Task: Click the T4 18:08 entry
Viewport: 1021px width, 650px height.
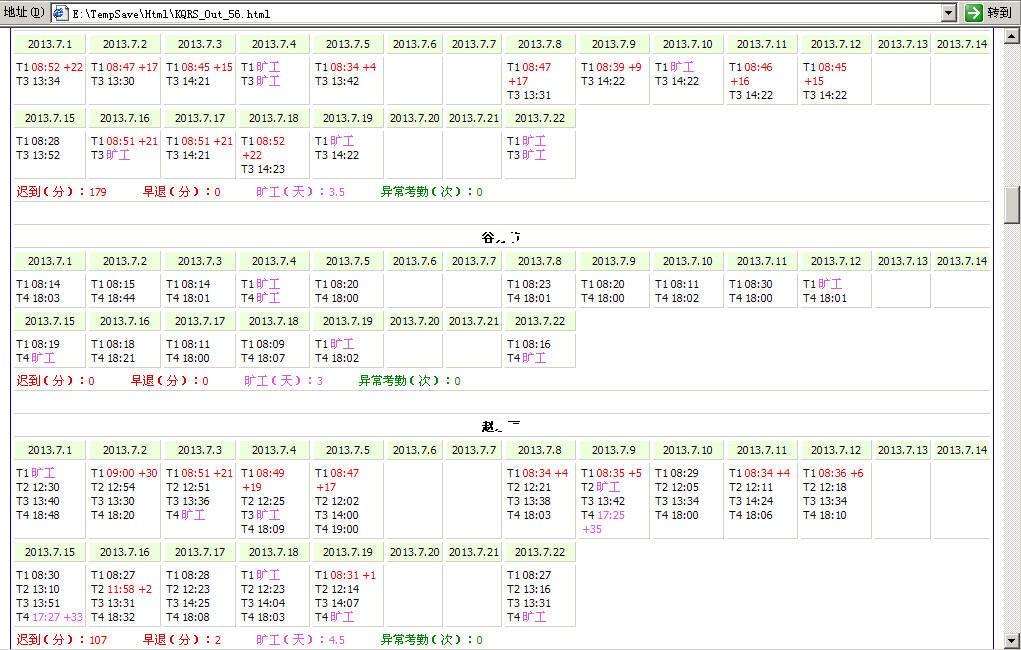Action: click(x=188, y=617)
